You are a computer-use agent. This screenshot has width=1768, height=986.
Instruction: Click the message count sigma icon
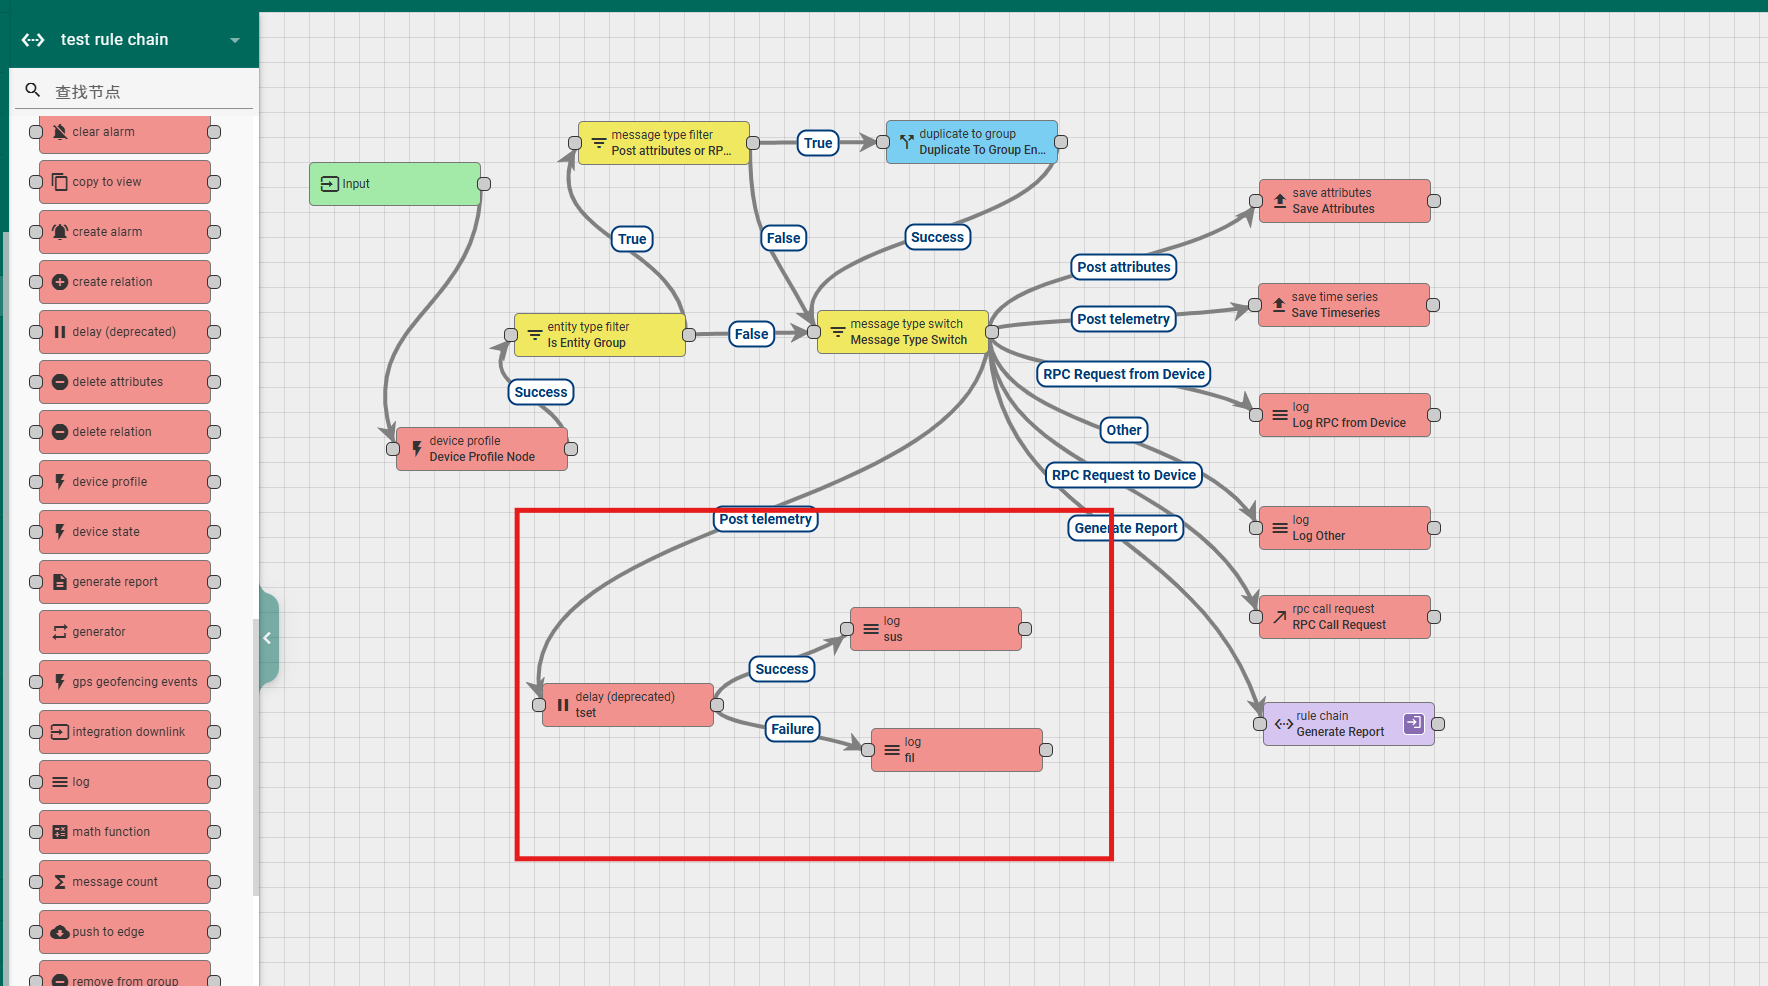60,882
